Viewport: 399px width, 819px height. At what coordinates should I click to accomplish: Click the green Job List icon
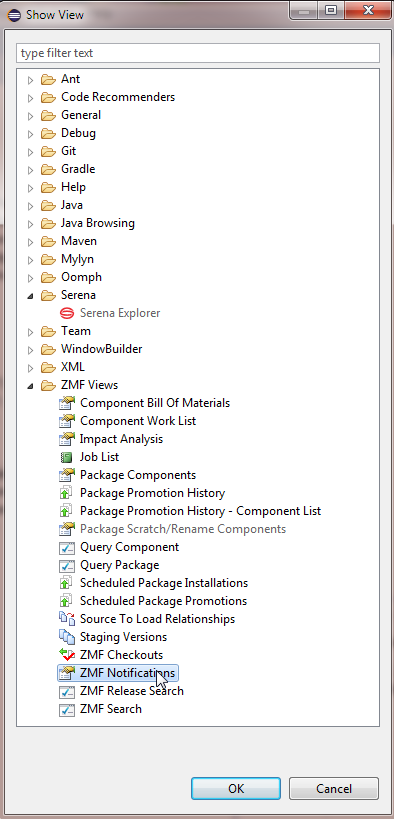66,457
